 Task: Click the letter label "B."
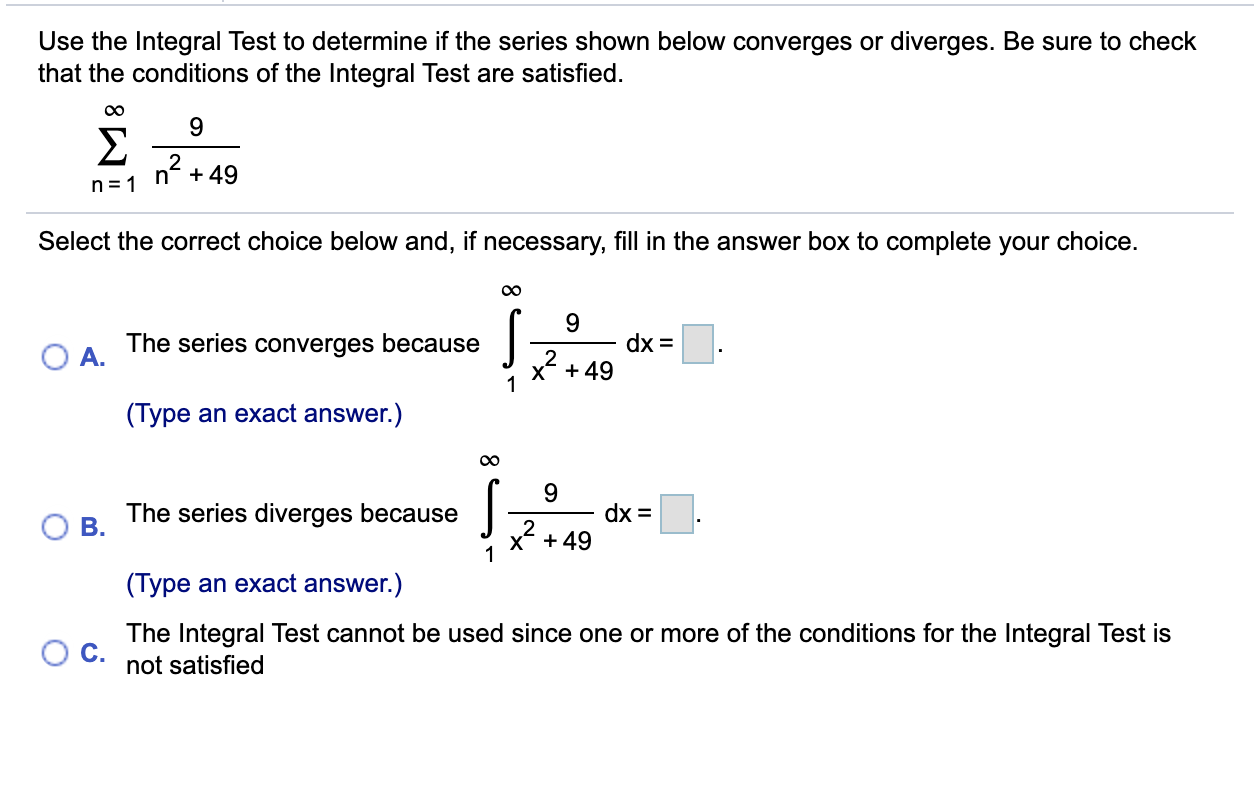(92, 527)
